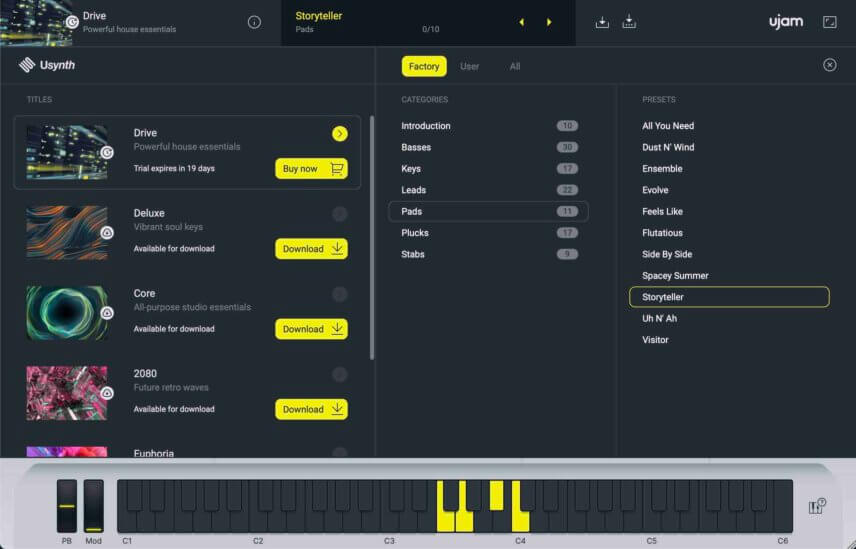Click the Drive thumbnail image
This screenshot has height=549, width=856.
click(x=67, y=152)
